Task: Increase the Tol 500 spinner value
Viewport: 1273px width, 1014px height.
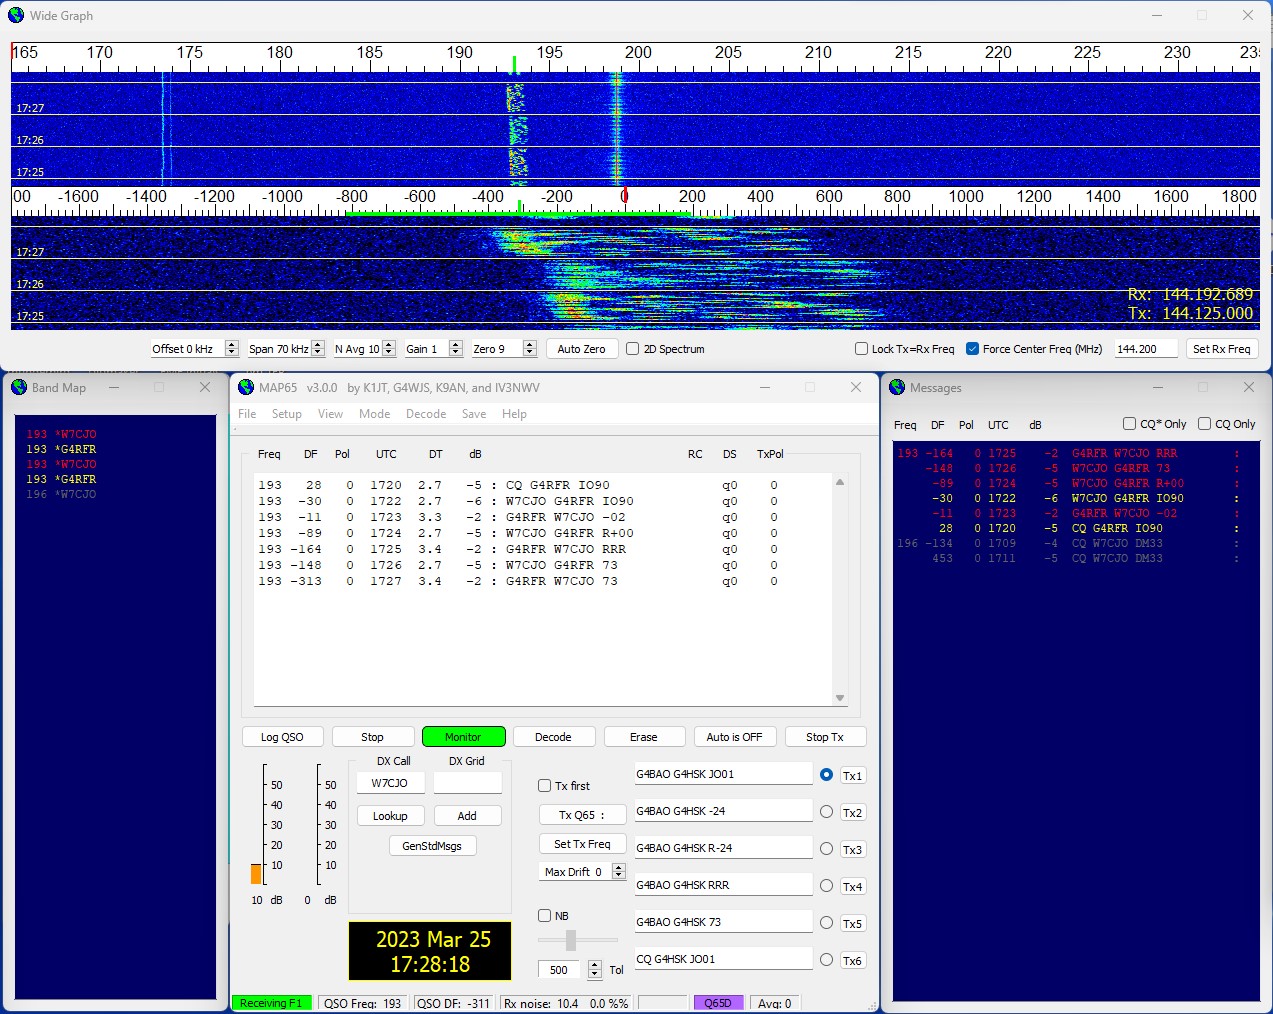Action: tap(595, 965)
